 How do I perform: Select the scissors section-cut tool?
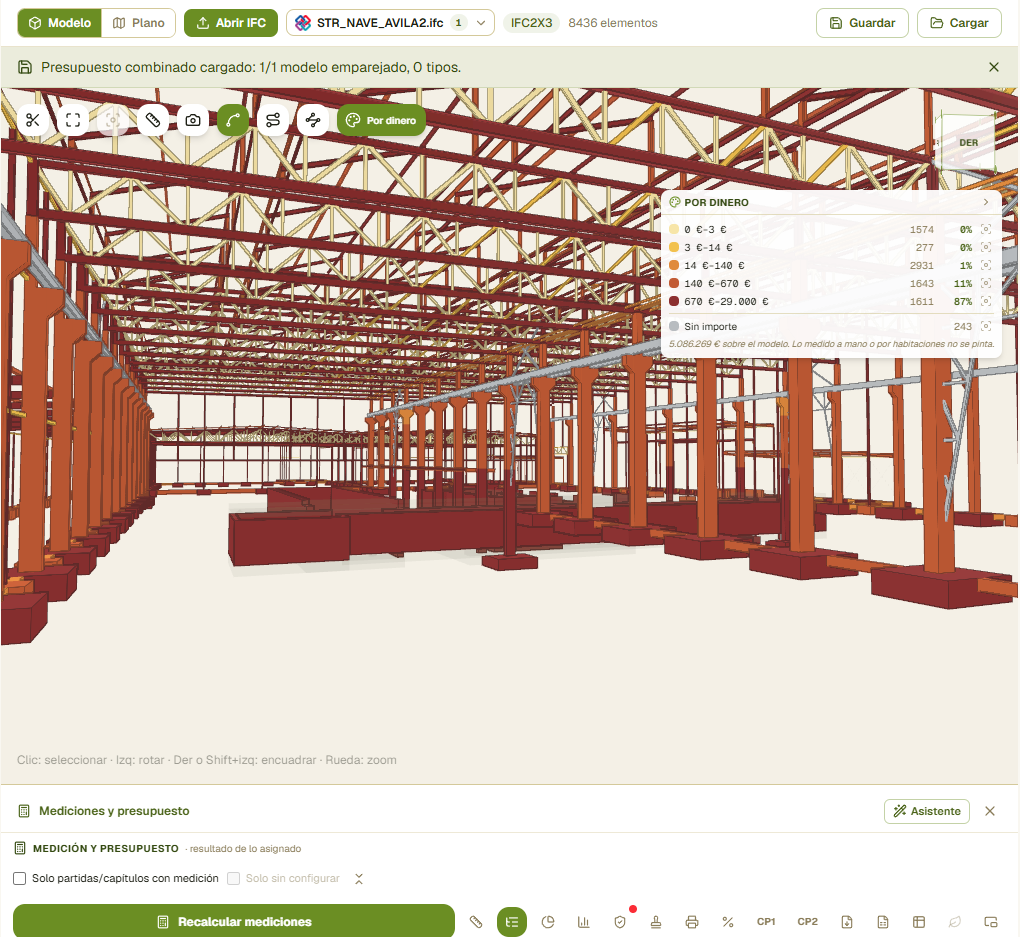[33, 120]
